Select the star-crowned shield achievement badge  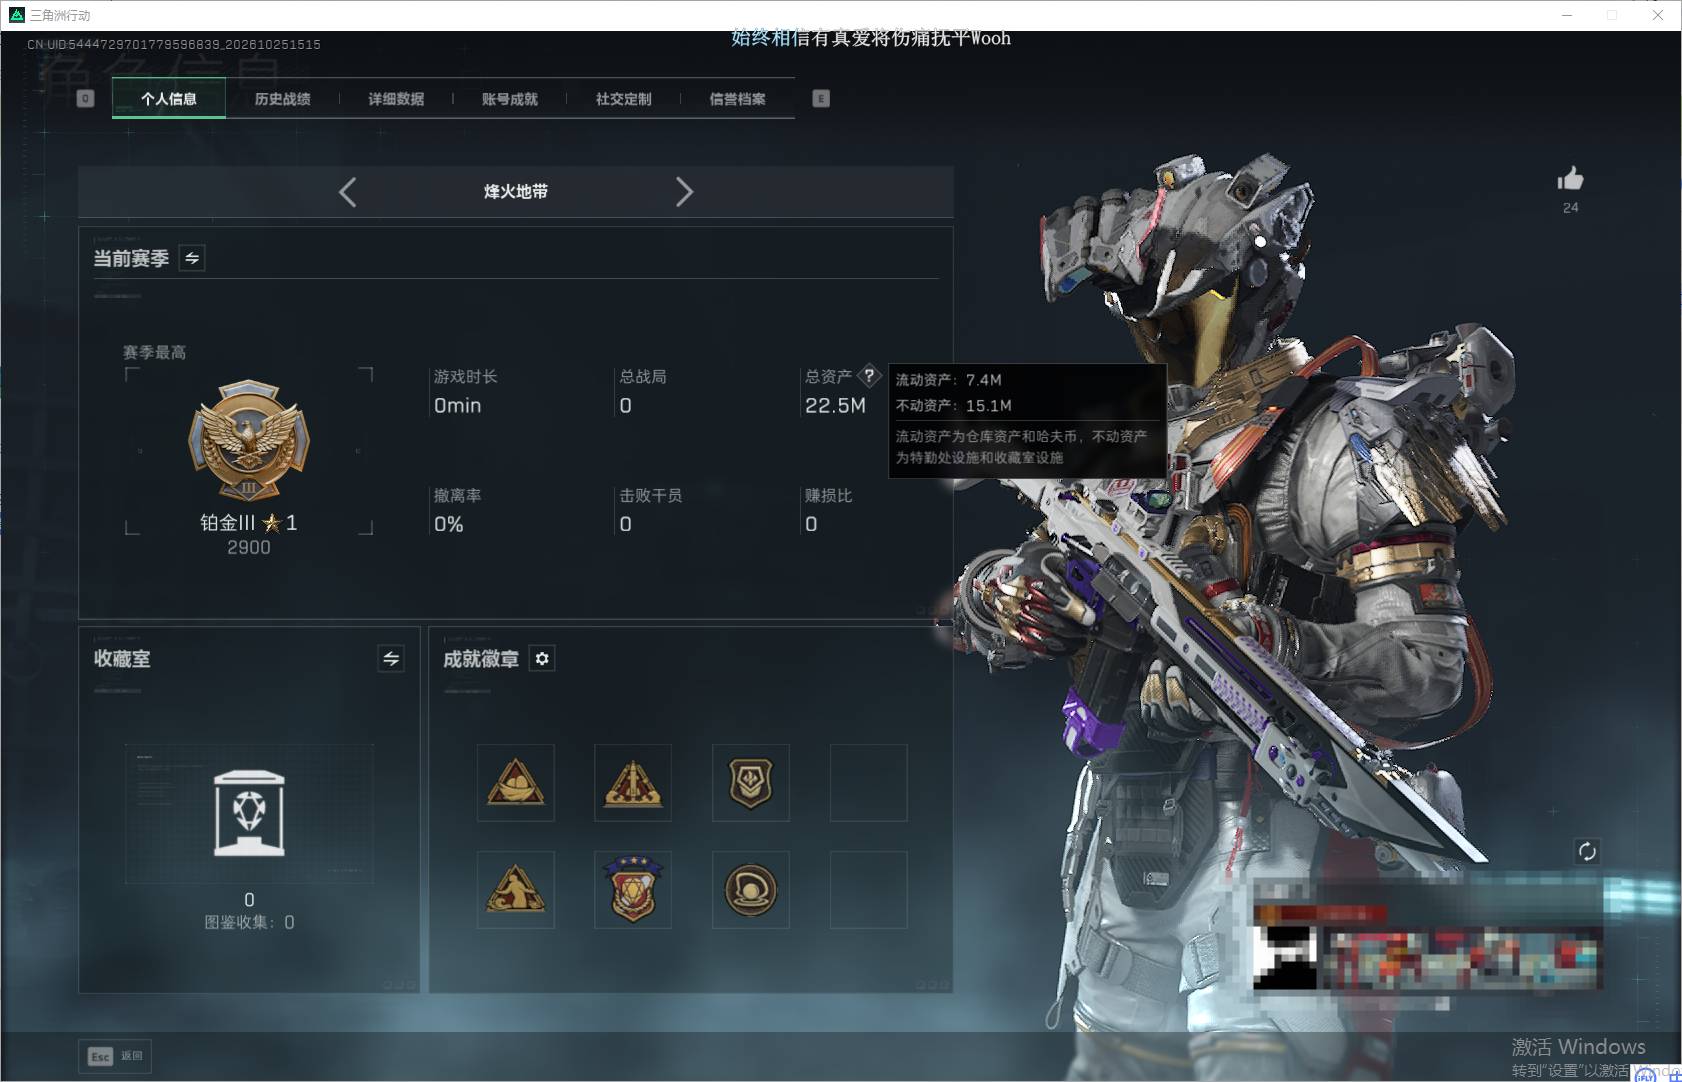(633, 890)
